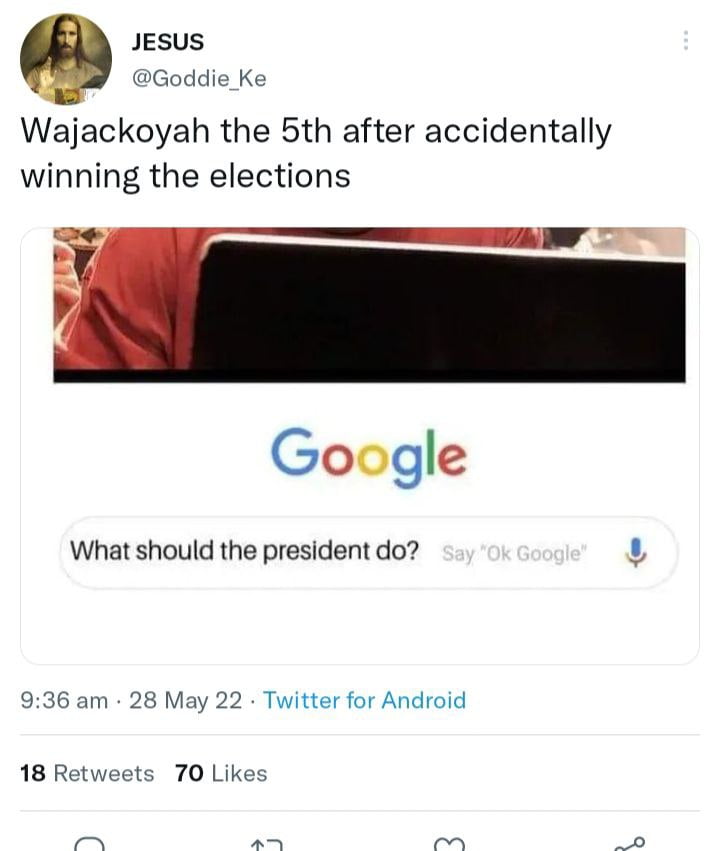Viewport: 720px width, 851px height.
Task: Click the 'What should the president do?' search field
Action: click(x=244, y=551)
